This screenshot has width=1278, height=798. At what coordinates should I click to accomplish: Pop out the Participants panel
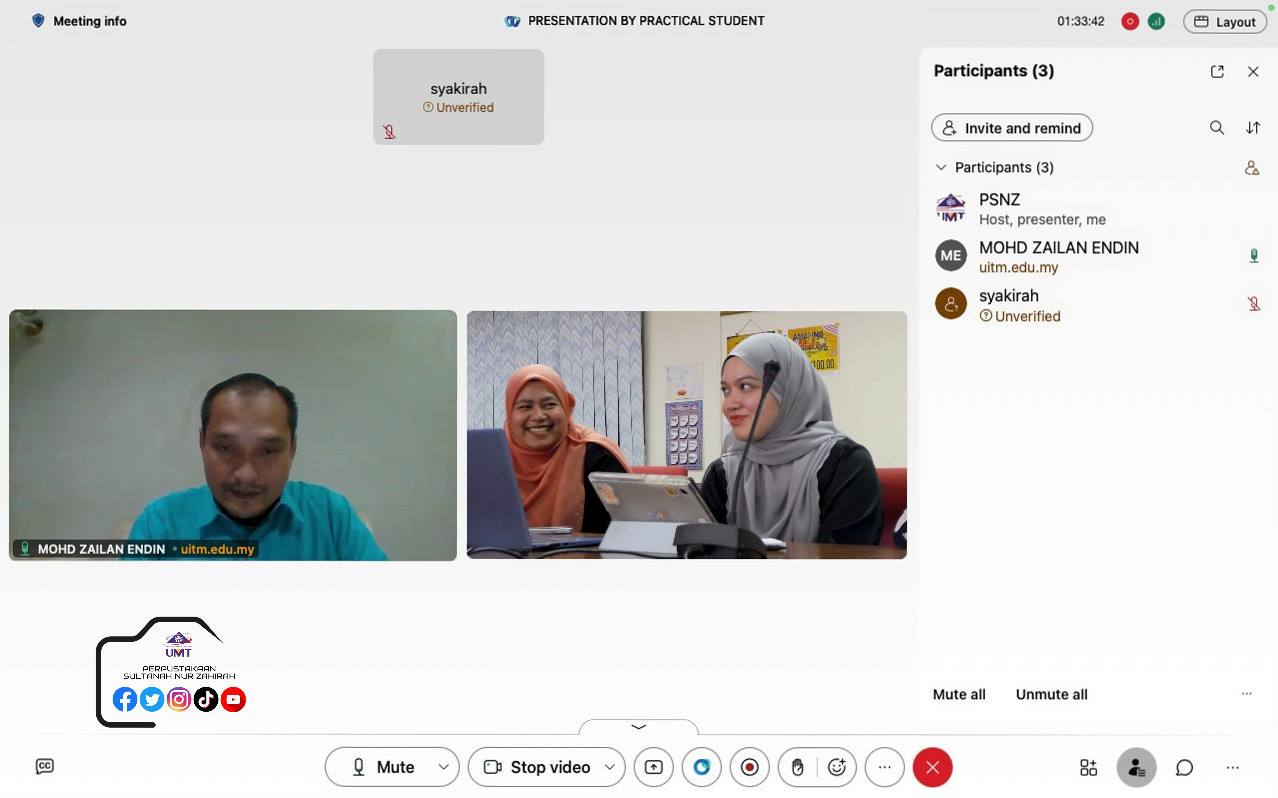1217,71
